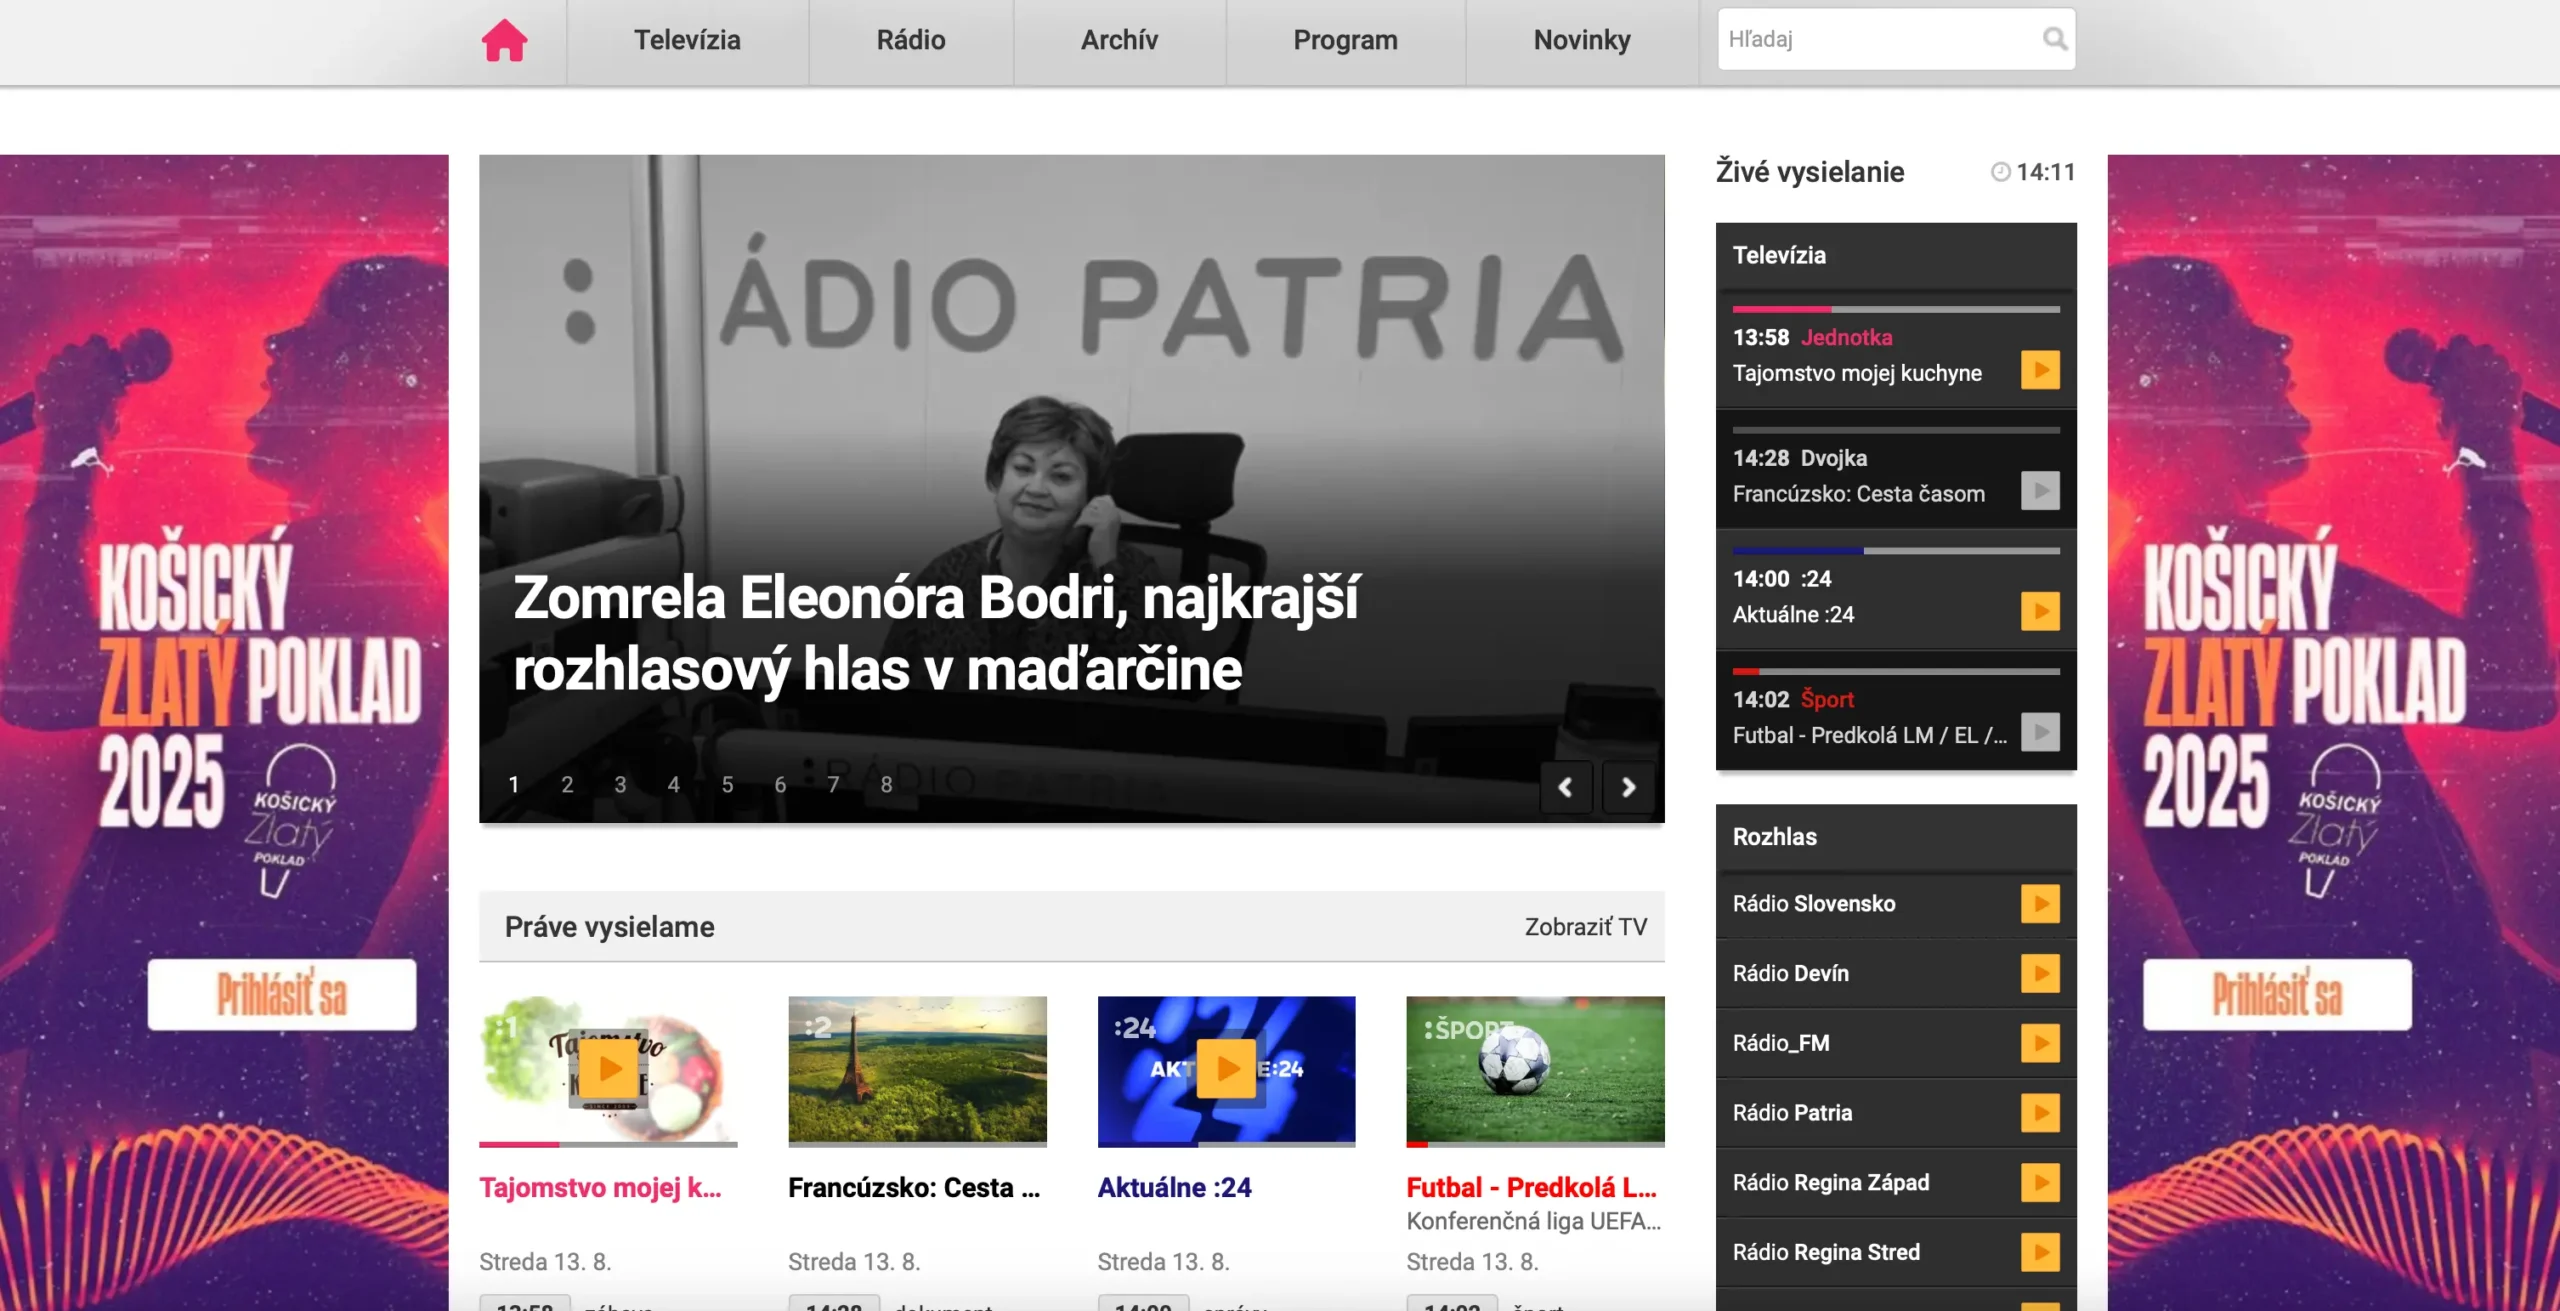This screenshot has width=2560, height=1311.
Task: Play Jednotka live stream button
Action: 2040,370
